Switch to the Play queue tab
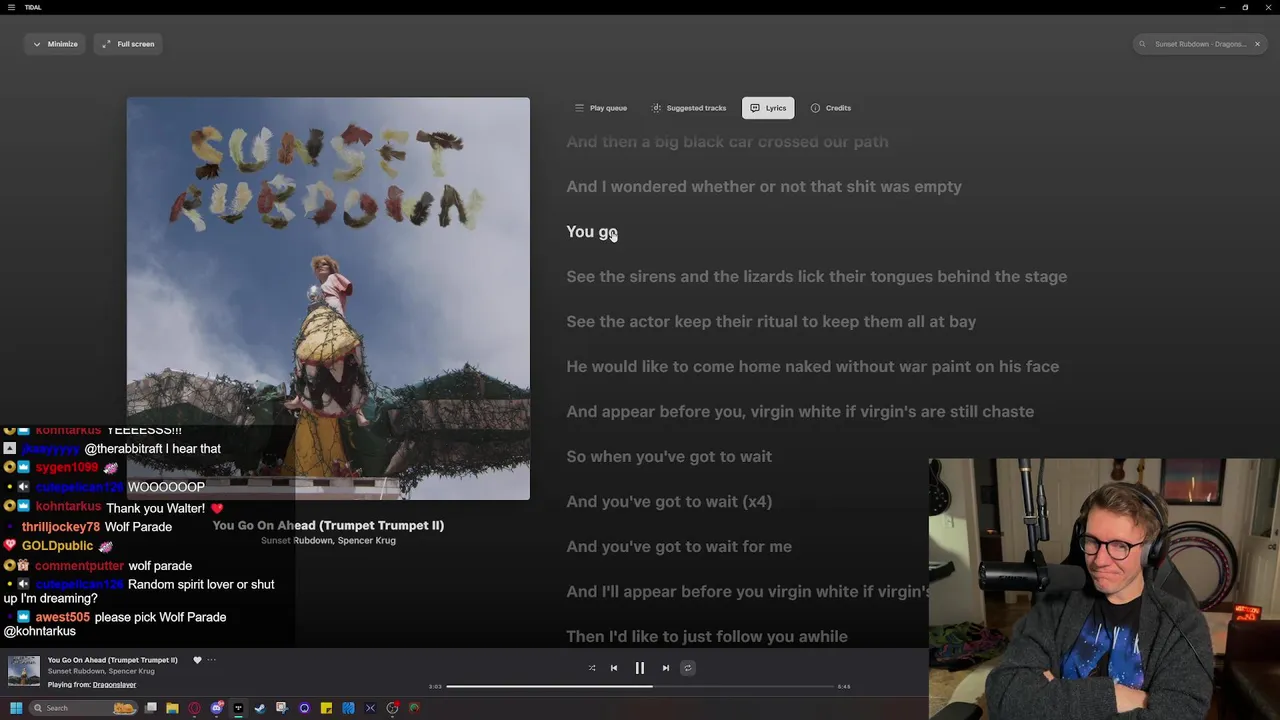Screen dimensions: 1280x720 coord(601,108)
